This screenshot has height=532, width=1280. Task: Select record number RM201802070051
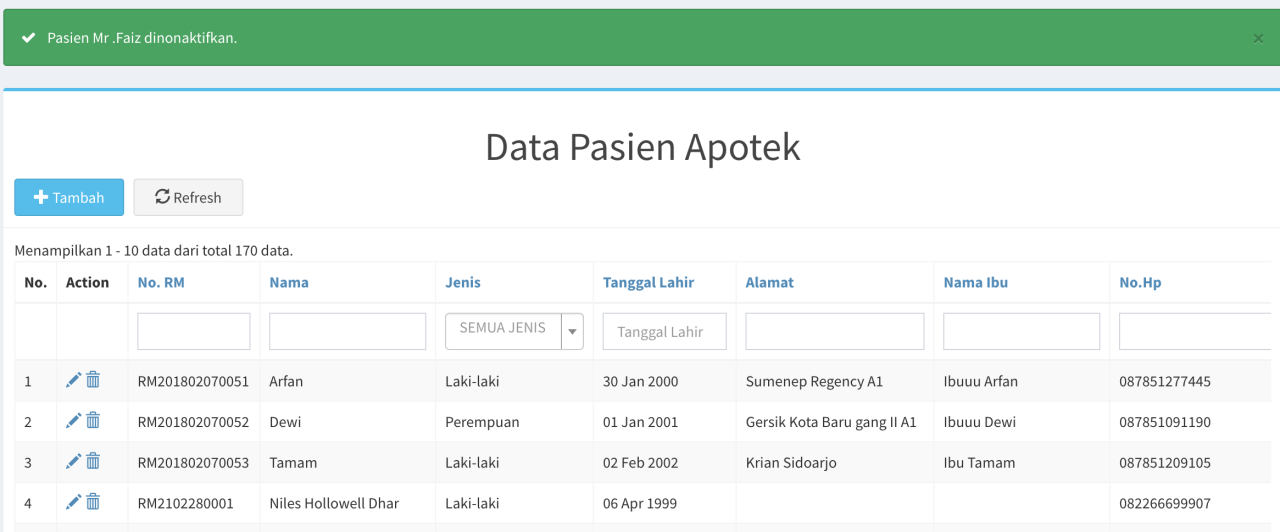pyautogui.click(x=193, y=382)
